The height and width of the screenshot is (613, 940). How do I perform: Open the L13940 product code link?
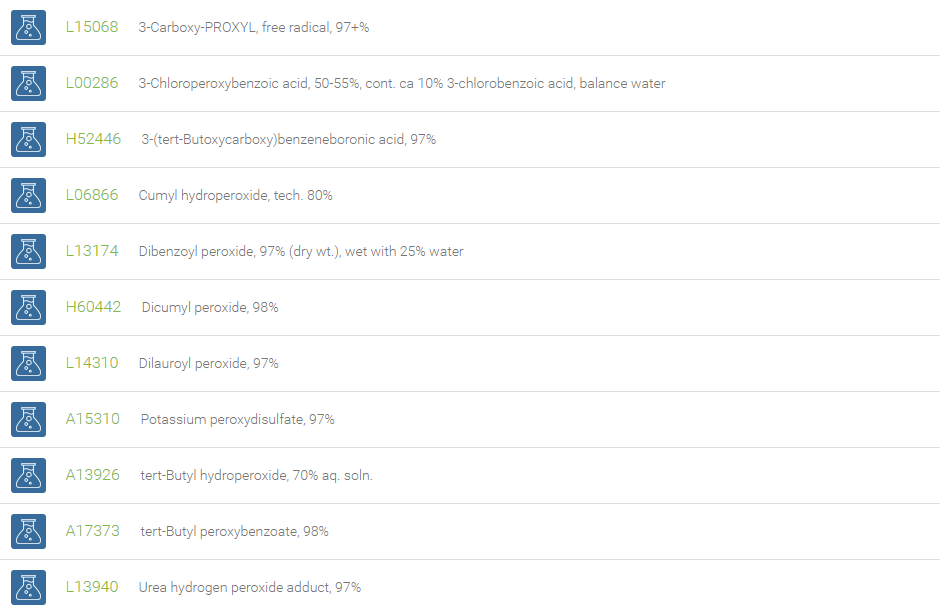[92, 587]
